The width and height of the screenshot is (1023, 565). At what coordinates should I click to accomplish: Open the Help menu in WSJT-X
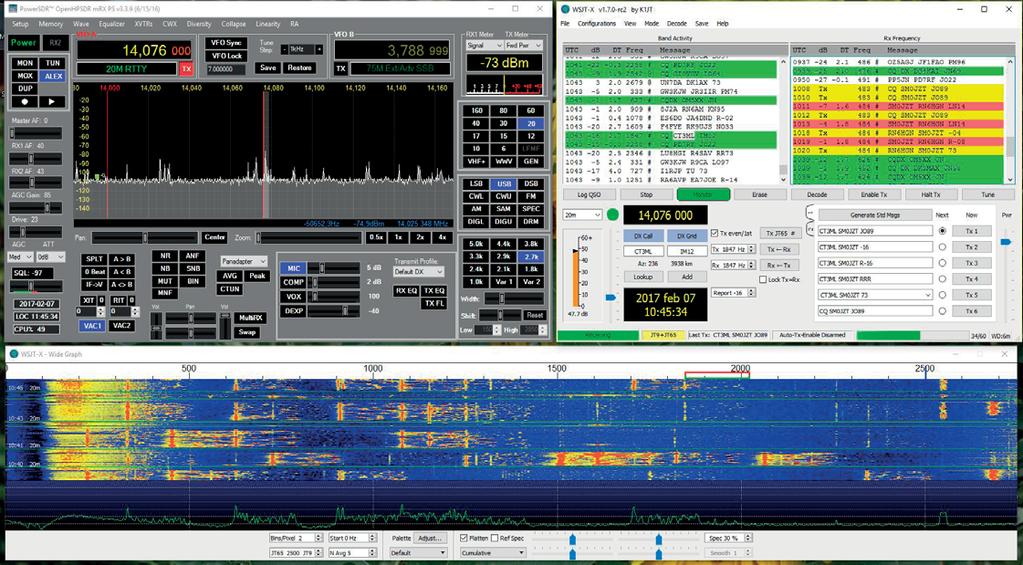click(722, 23)
